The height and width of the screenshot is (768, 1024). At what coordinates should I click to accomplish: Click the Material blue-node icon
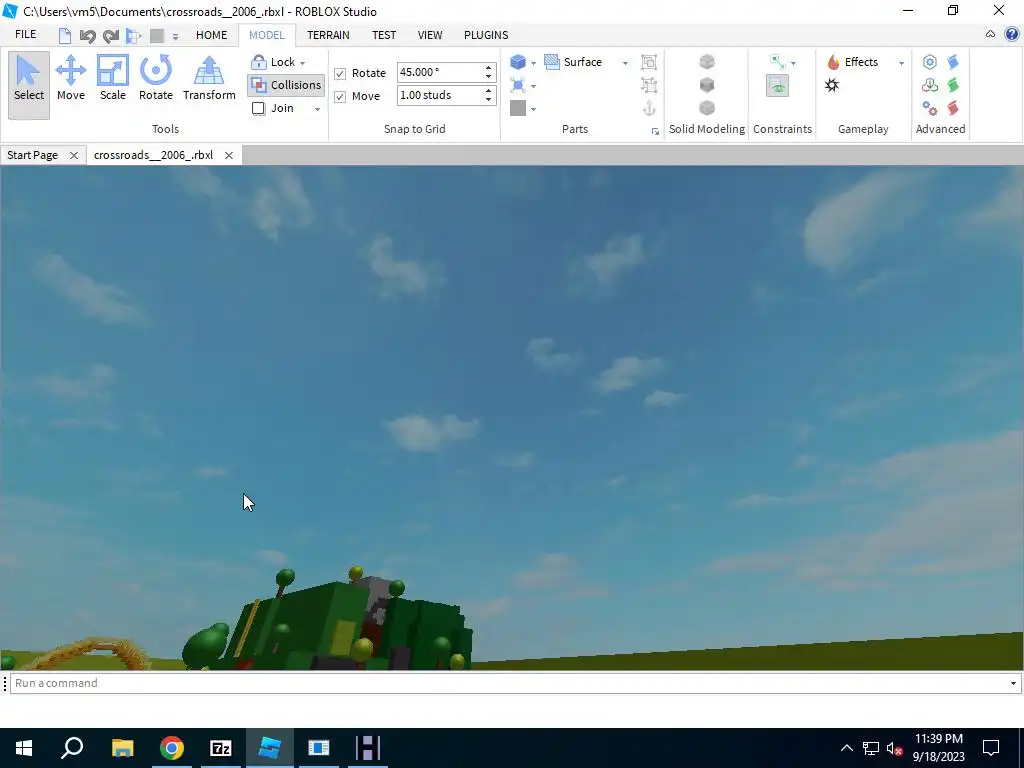(x=518, y=85)
